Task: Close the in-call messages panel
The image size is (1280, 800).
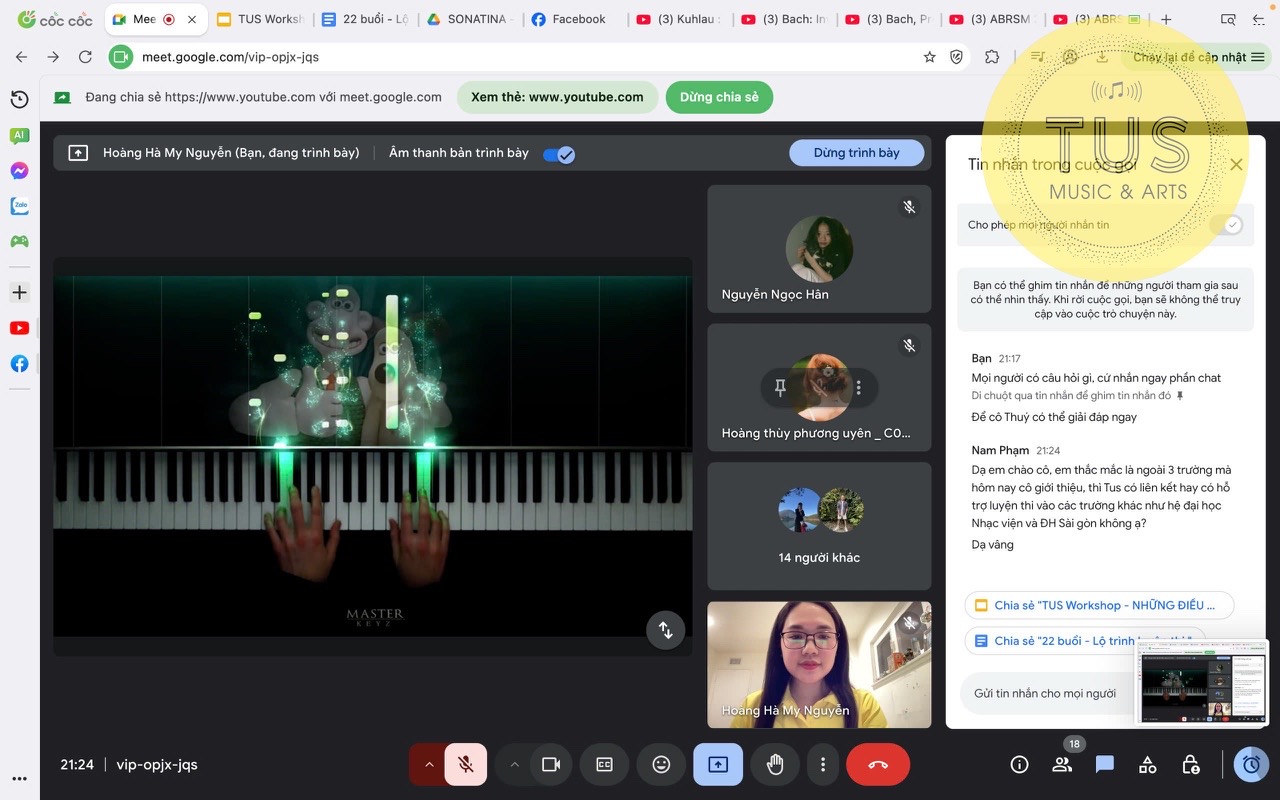Action: coord(1236,164)
